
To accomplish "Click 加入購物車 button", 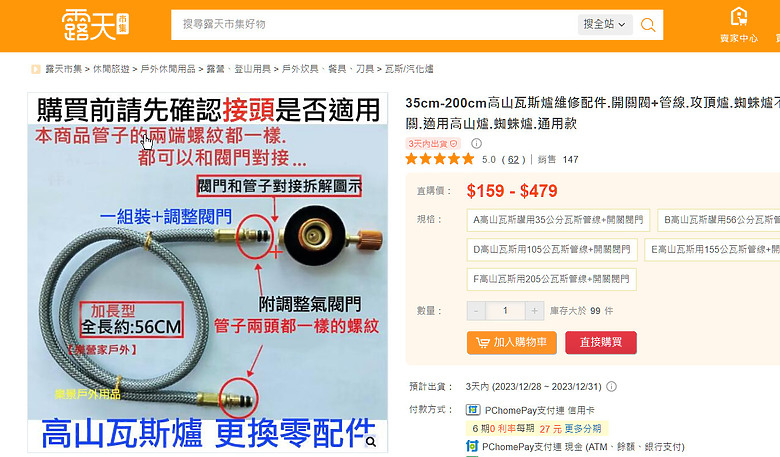I will 511,343.
